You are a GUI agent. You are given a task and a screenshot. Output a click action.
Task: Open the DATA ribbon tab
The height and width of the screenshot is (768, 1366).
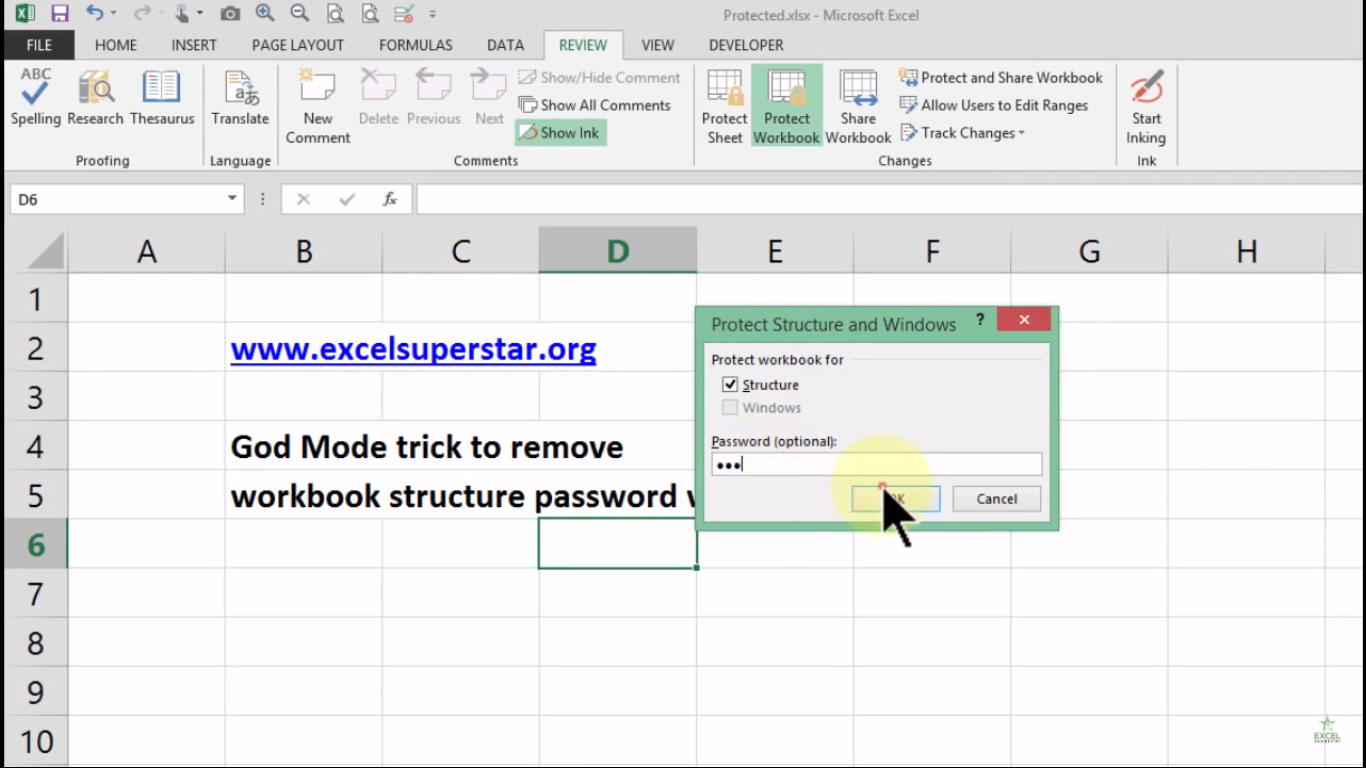pos(506,45)
